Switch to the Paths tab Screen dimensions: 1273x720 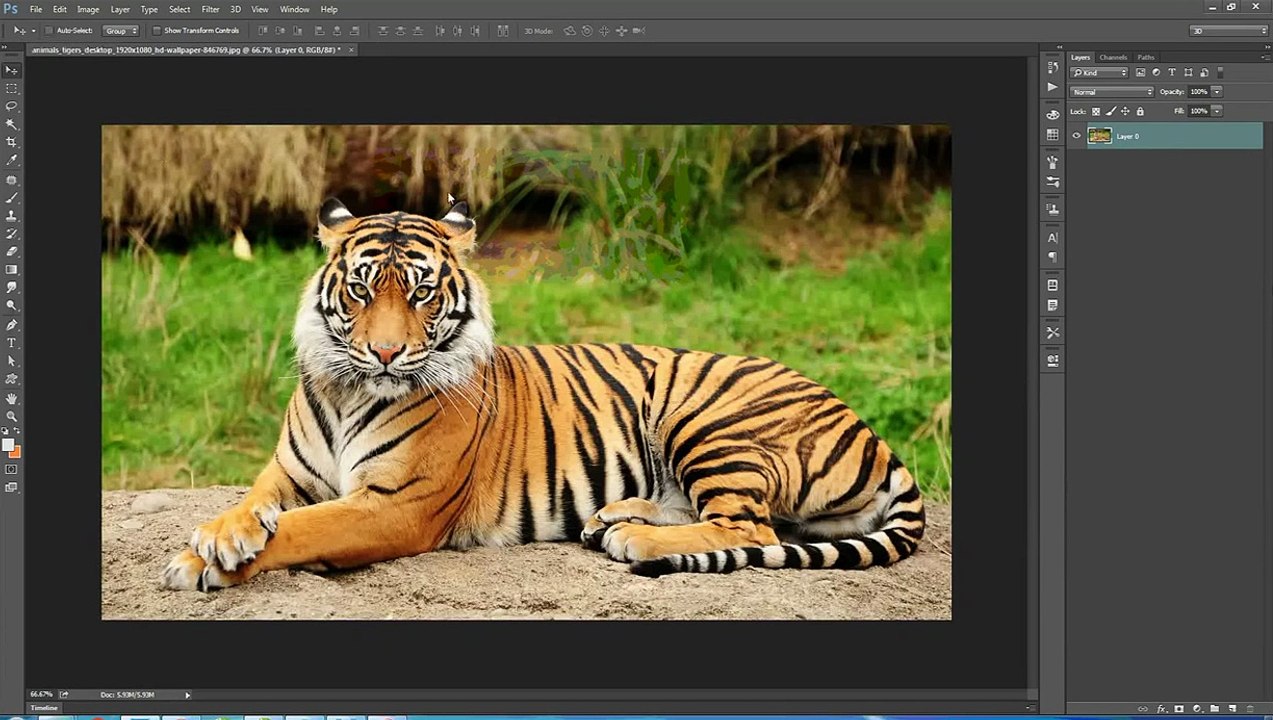click(1146, 57)
